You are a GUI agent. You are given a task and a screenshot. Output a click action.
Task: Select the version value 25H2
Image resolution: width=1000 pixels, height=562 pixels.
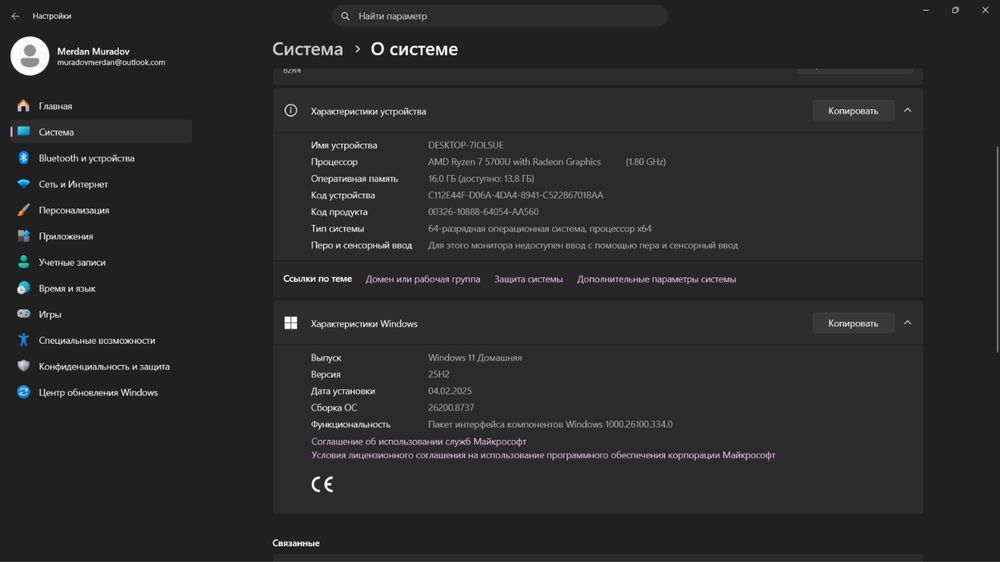(438, 374)
